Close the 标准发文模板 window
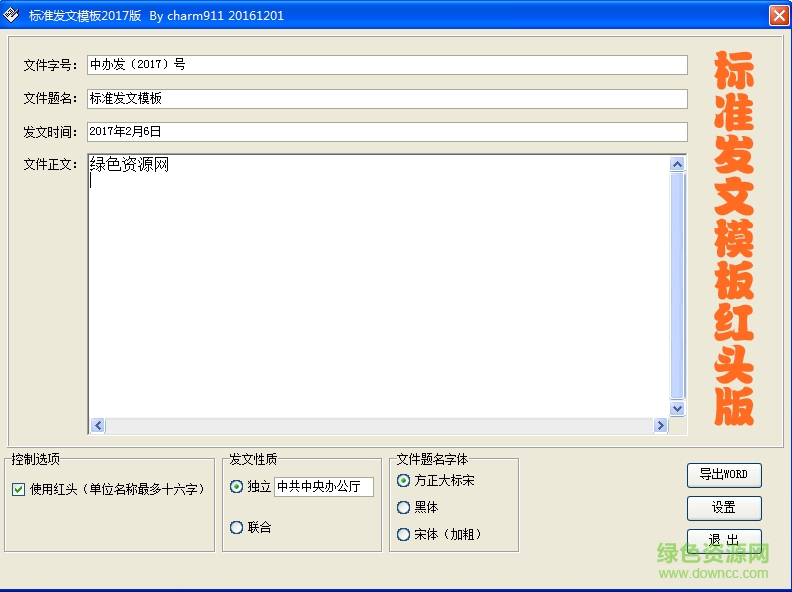The image size is (792, 592). 779,15
